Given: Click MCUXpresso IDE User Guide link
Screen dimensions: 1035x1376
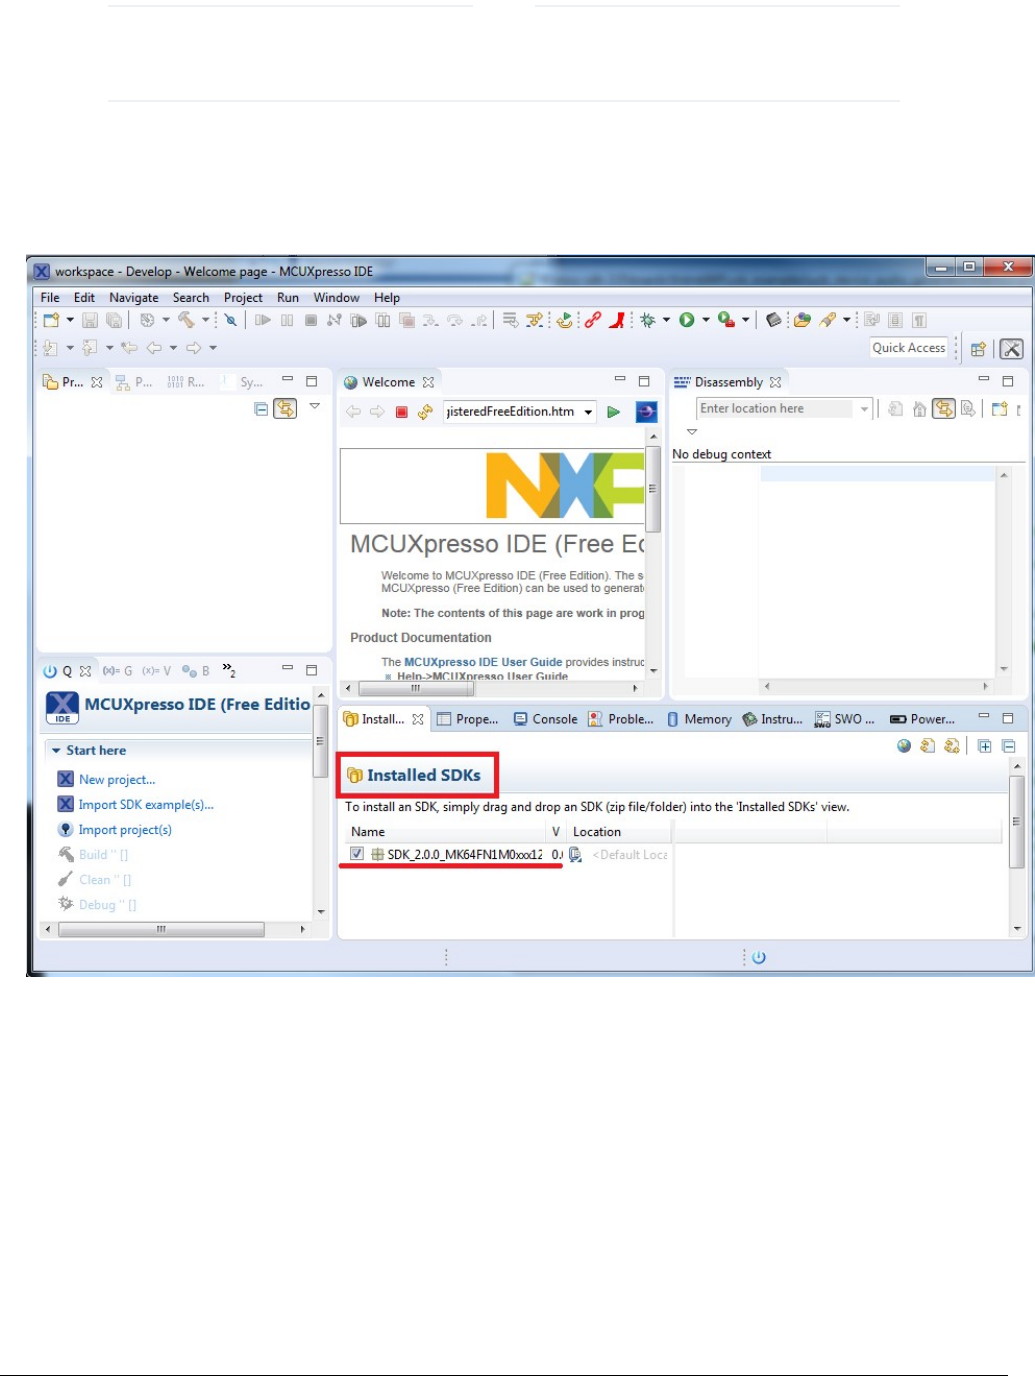Looking at the screenshot, I should click(x=483, y=662).
